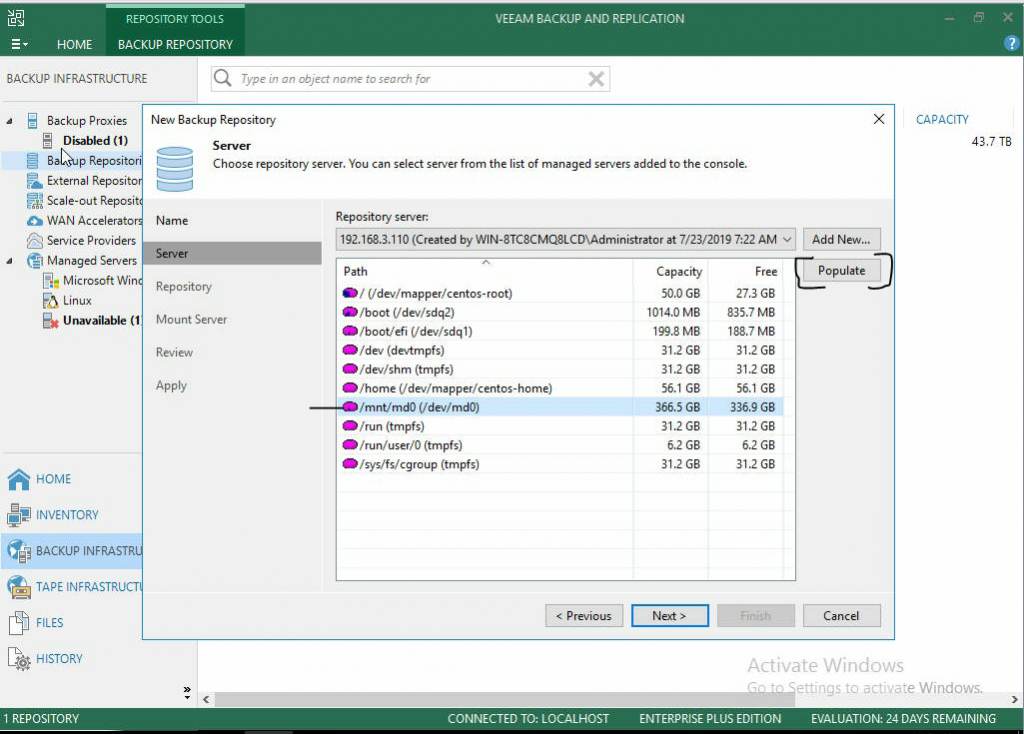Viewport: 1024px width, 734px height.
Task: Click the help question mark icon
Action: [1011, 44]
